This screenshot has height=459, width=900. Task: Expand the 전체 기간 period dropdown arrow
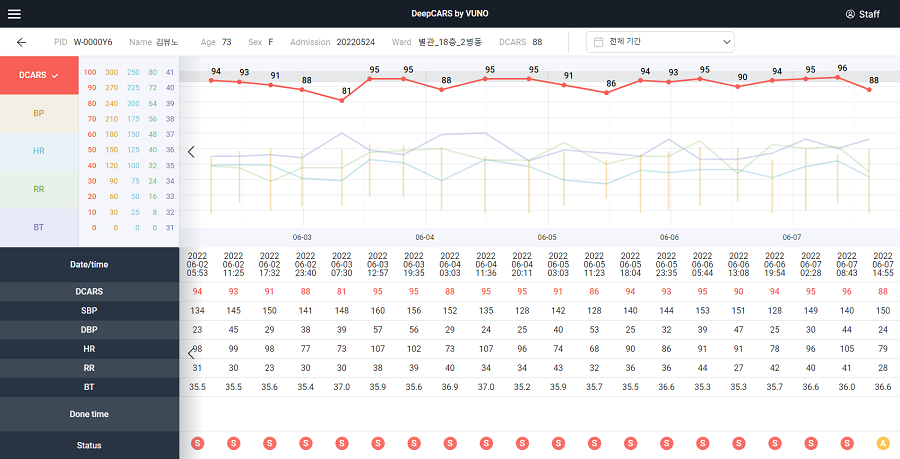(724, 42)
